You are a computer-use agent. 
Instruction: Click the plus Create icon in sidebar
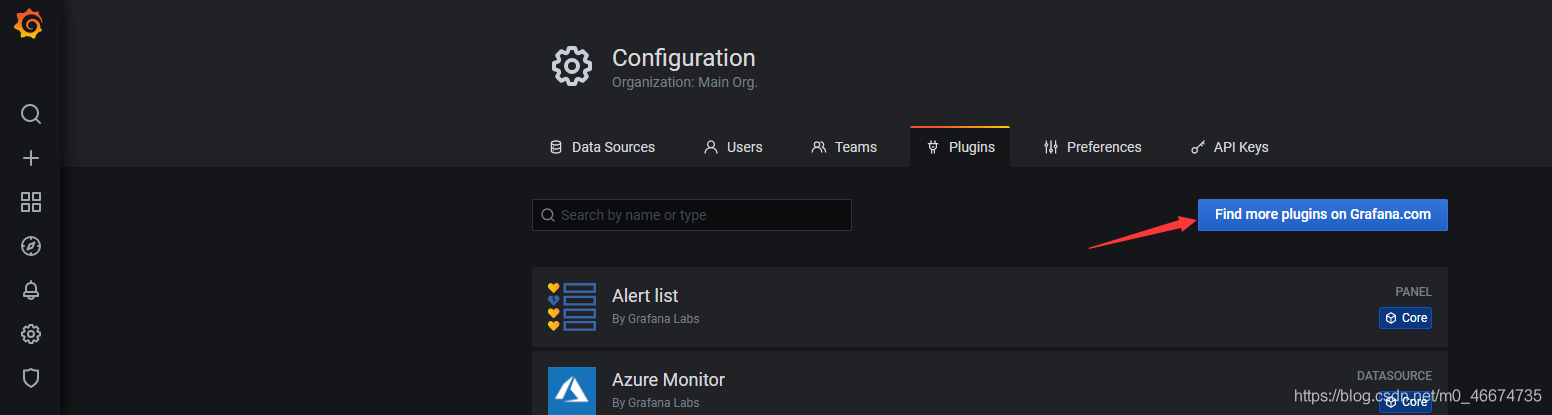click(31, 158)
